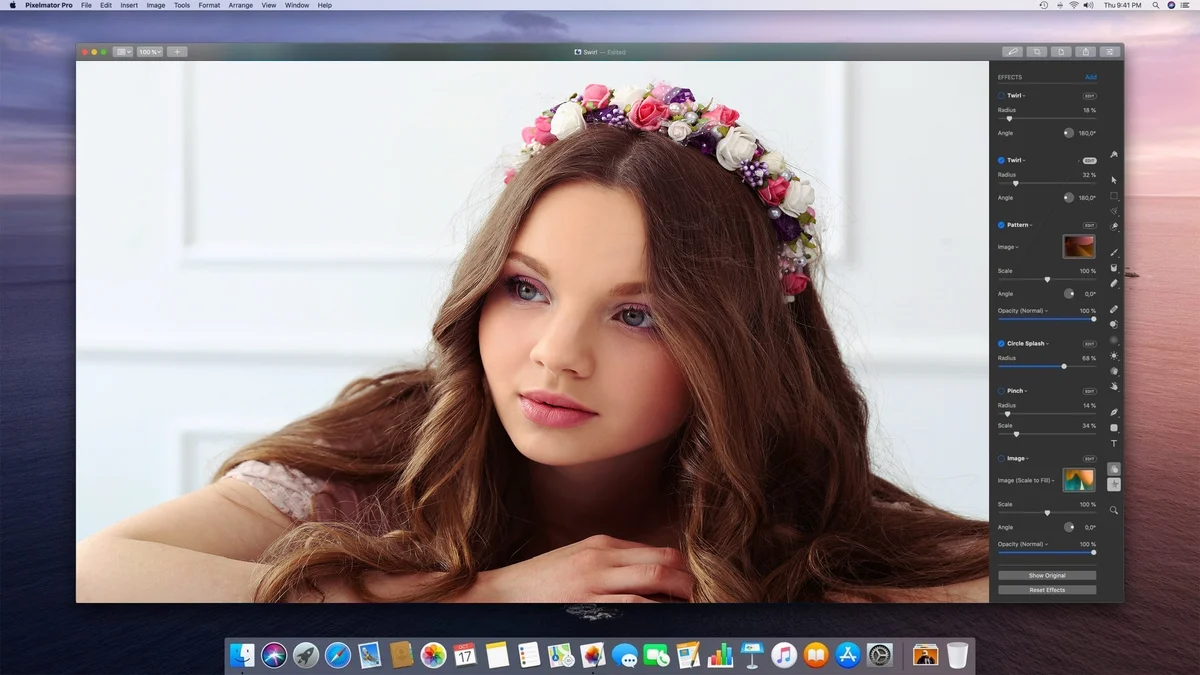Click the Pinch Scale slider
The image size is (1200, 675).
coord(1047,434)
